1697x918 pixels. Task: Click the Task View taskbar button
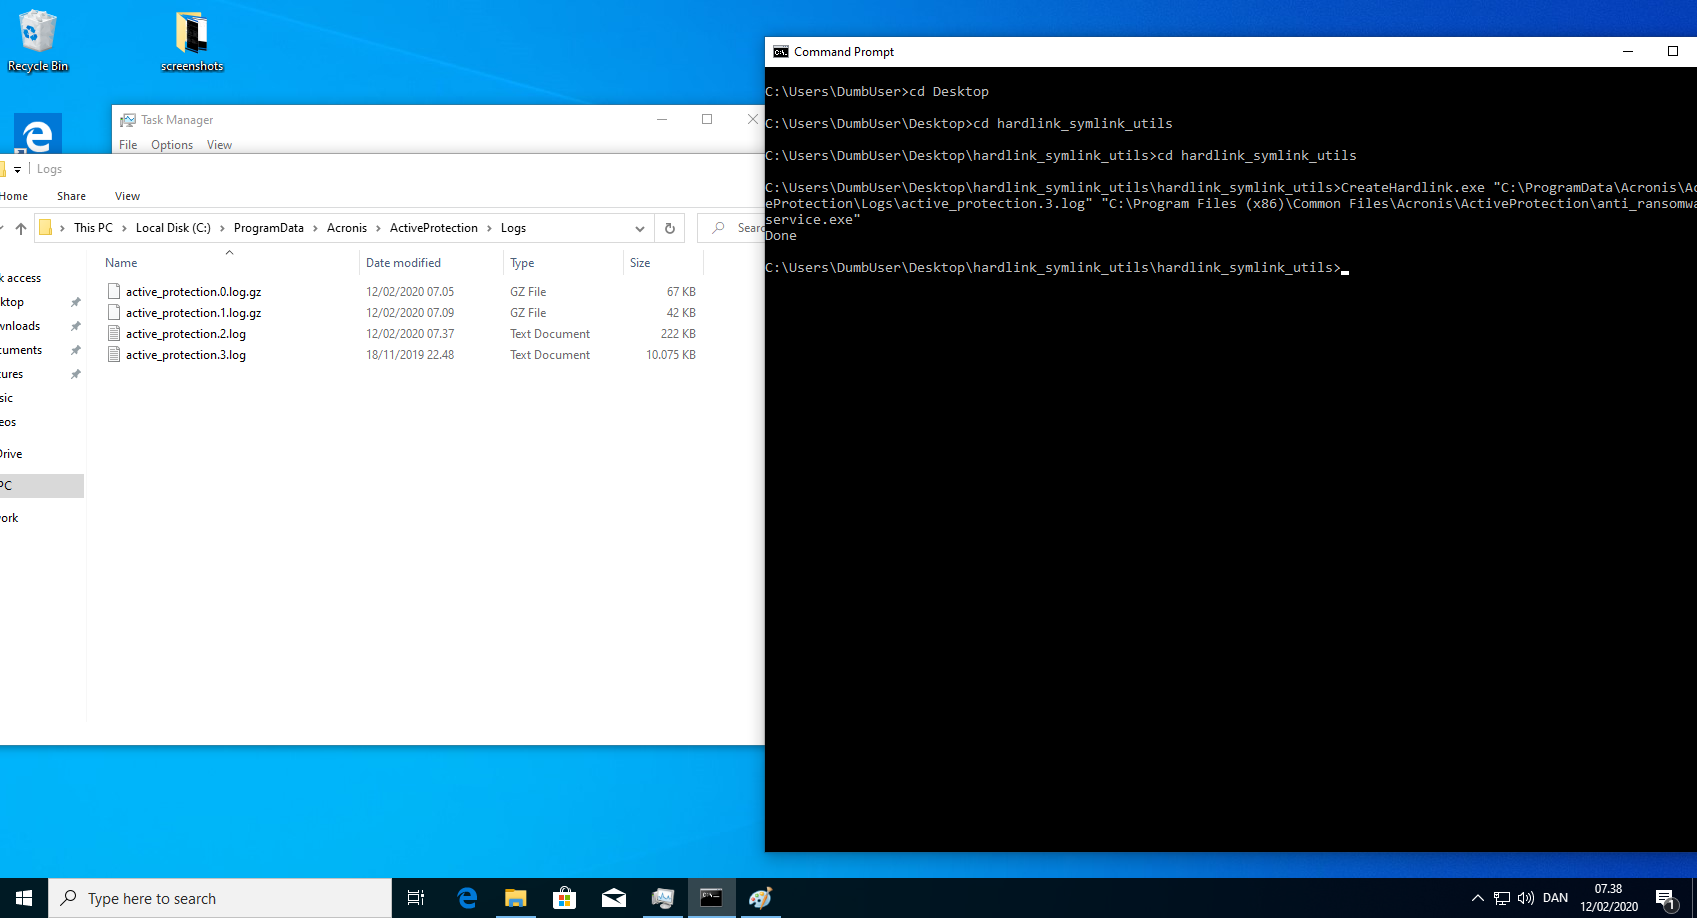pos(416,898)
